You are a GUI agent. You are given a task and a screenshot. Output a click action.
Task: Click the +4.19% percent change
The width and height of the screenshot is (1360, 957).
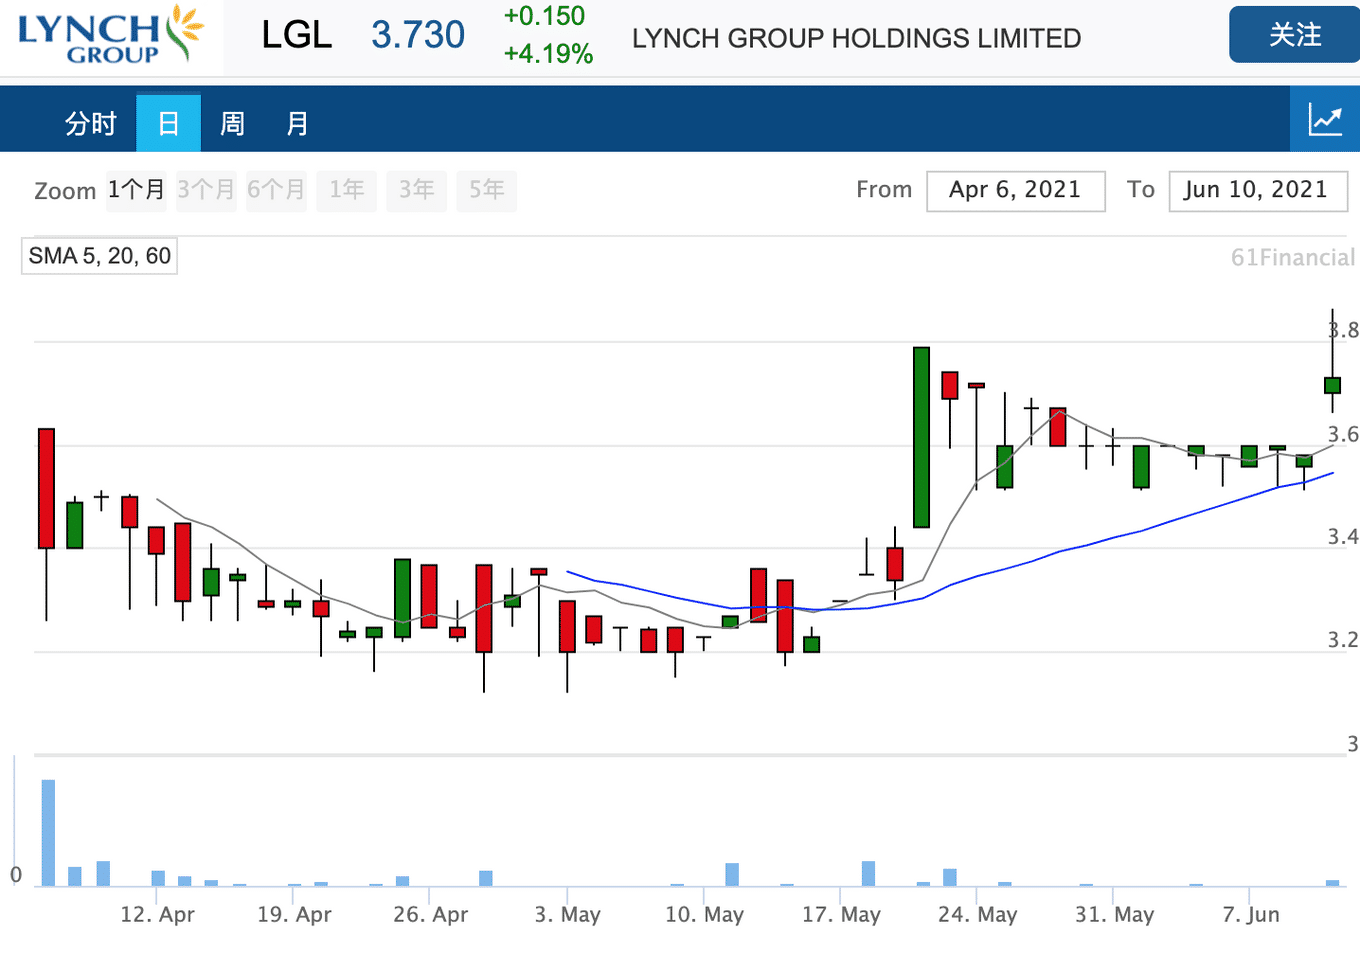(x=548, y=54)
